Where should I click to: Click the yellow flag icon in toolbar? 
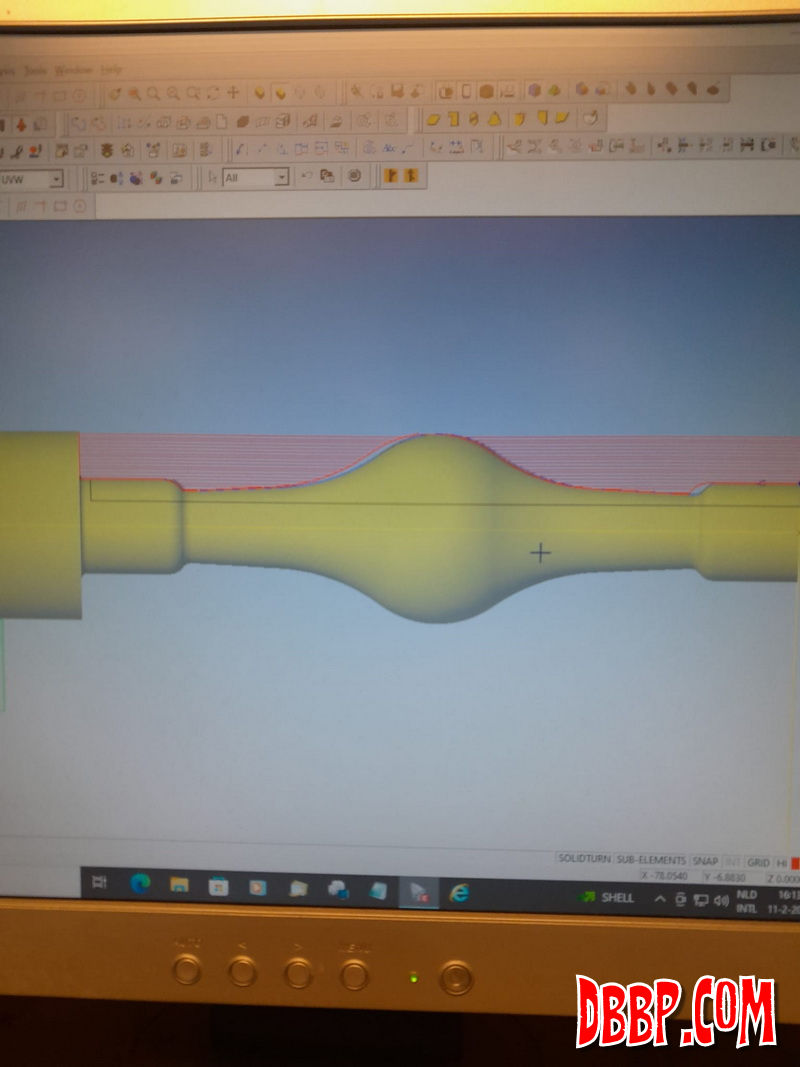(391, 177)
